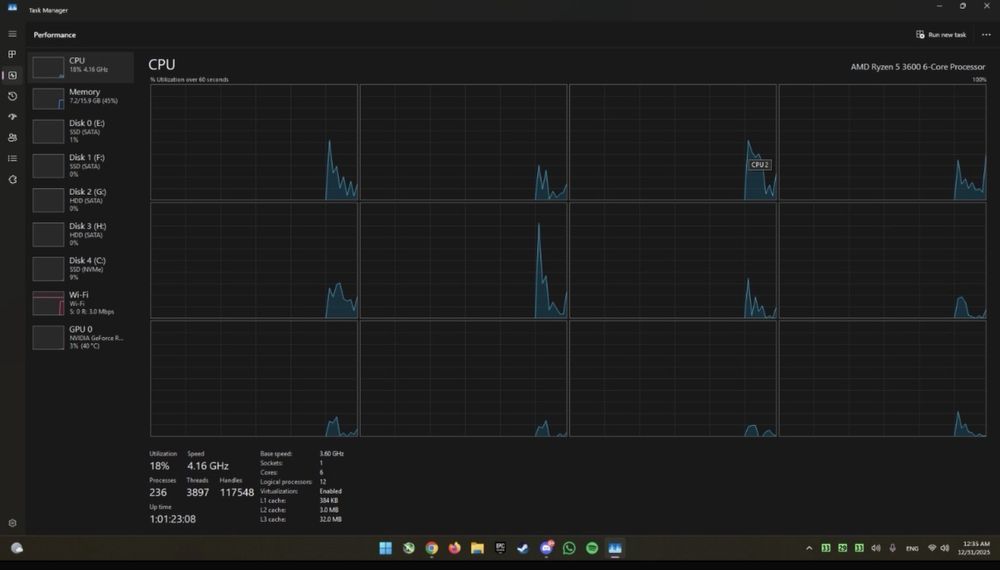This screenshot has width=1000, height=570.
Task: Select Wi-Fi in the performance list
Action: coord(81,303)
